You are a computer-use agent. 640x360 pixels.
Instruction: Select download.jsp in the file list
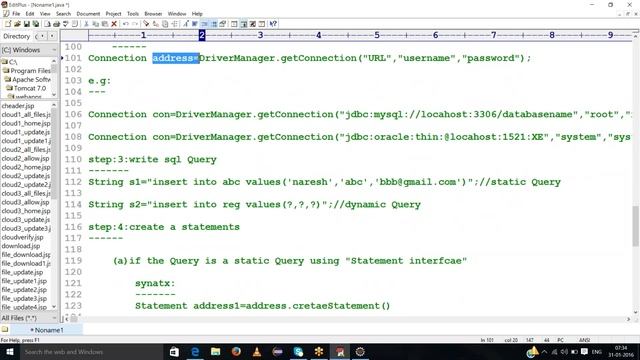pyautogui.click(x=21, y=246)
